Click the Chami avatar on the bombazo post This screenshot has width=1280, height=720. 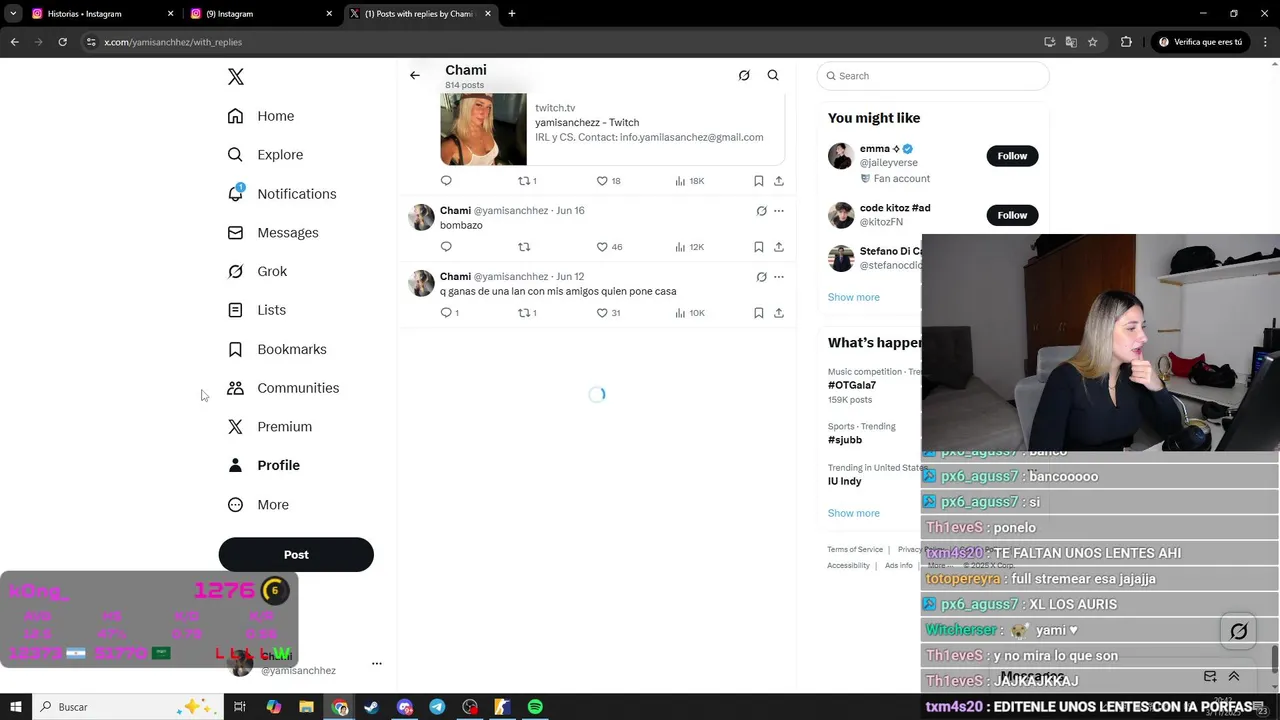[421, 217]
